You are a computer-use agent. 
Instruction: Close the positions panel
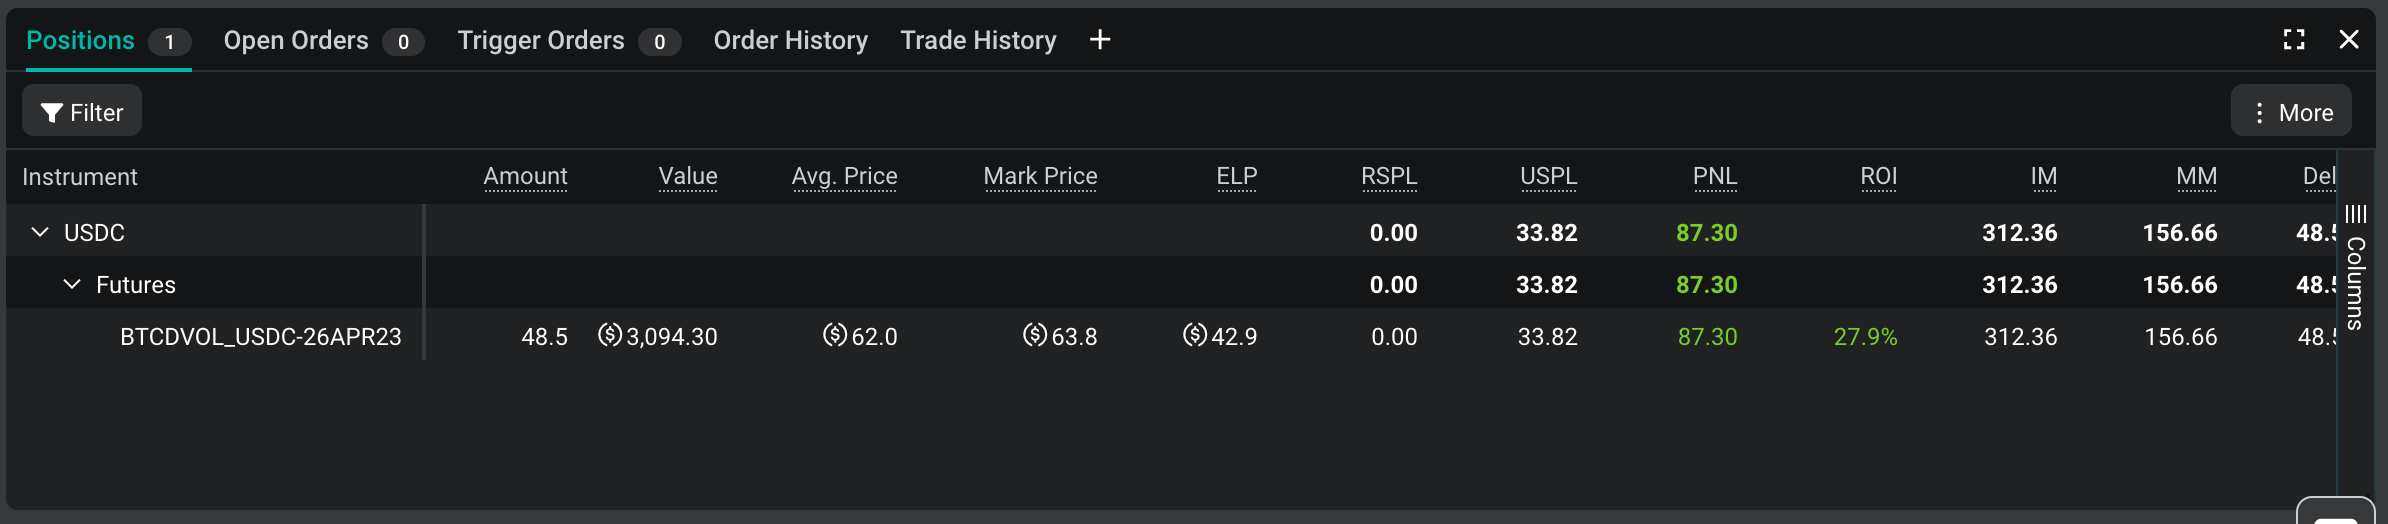point(2349,40)
